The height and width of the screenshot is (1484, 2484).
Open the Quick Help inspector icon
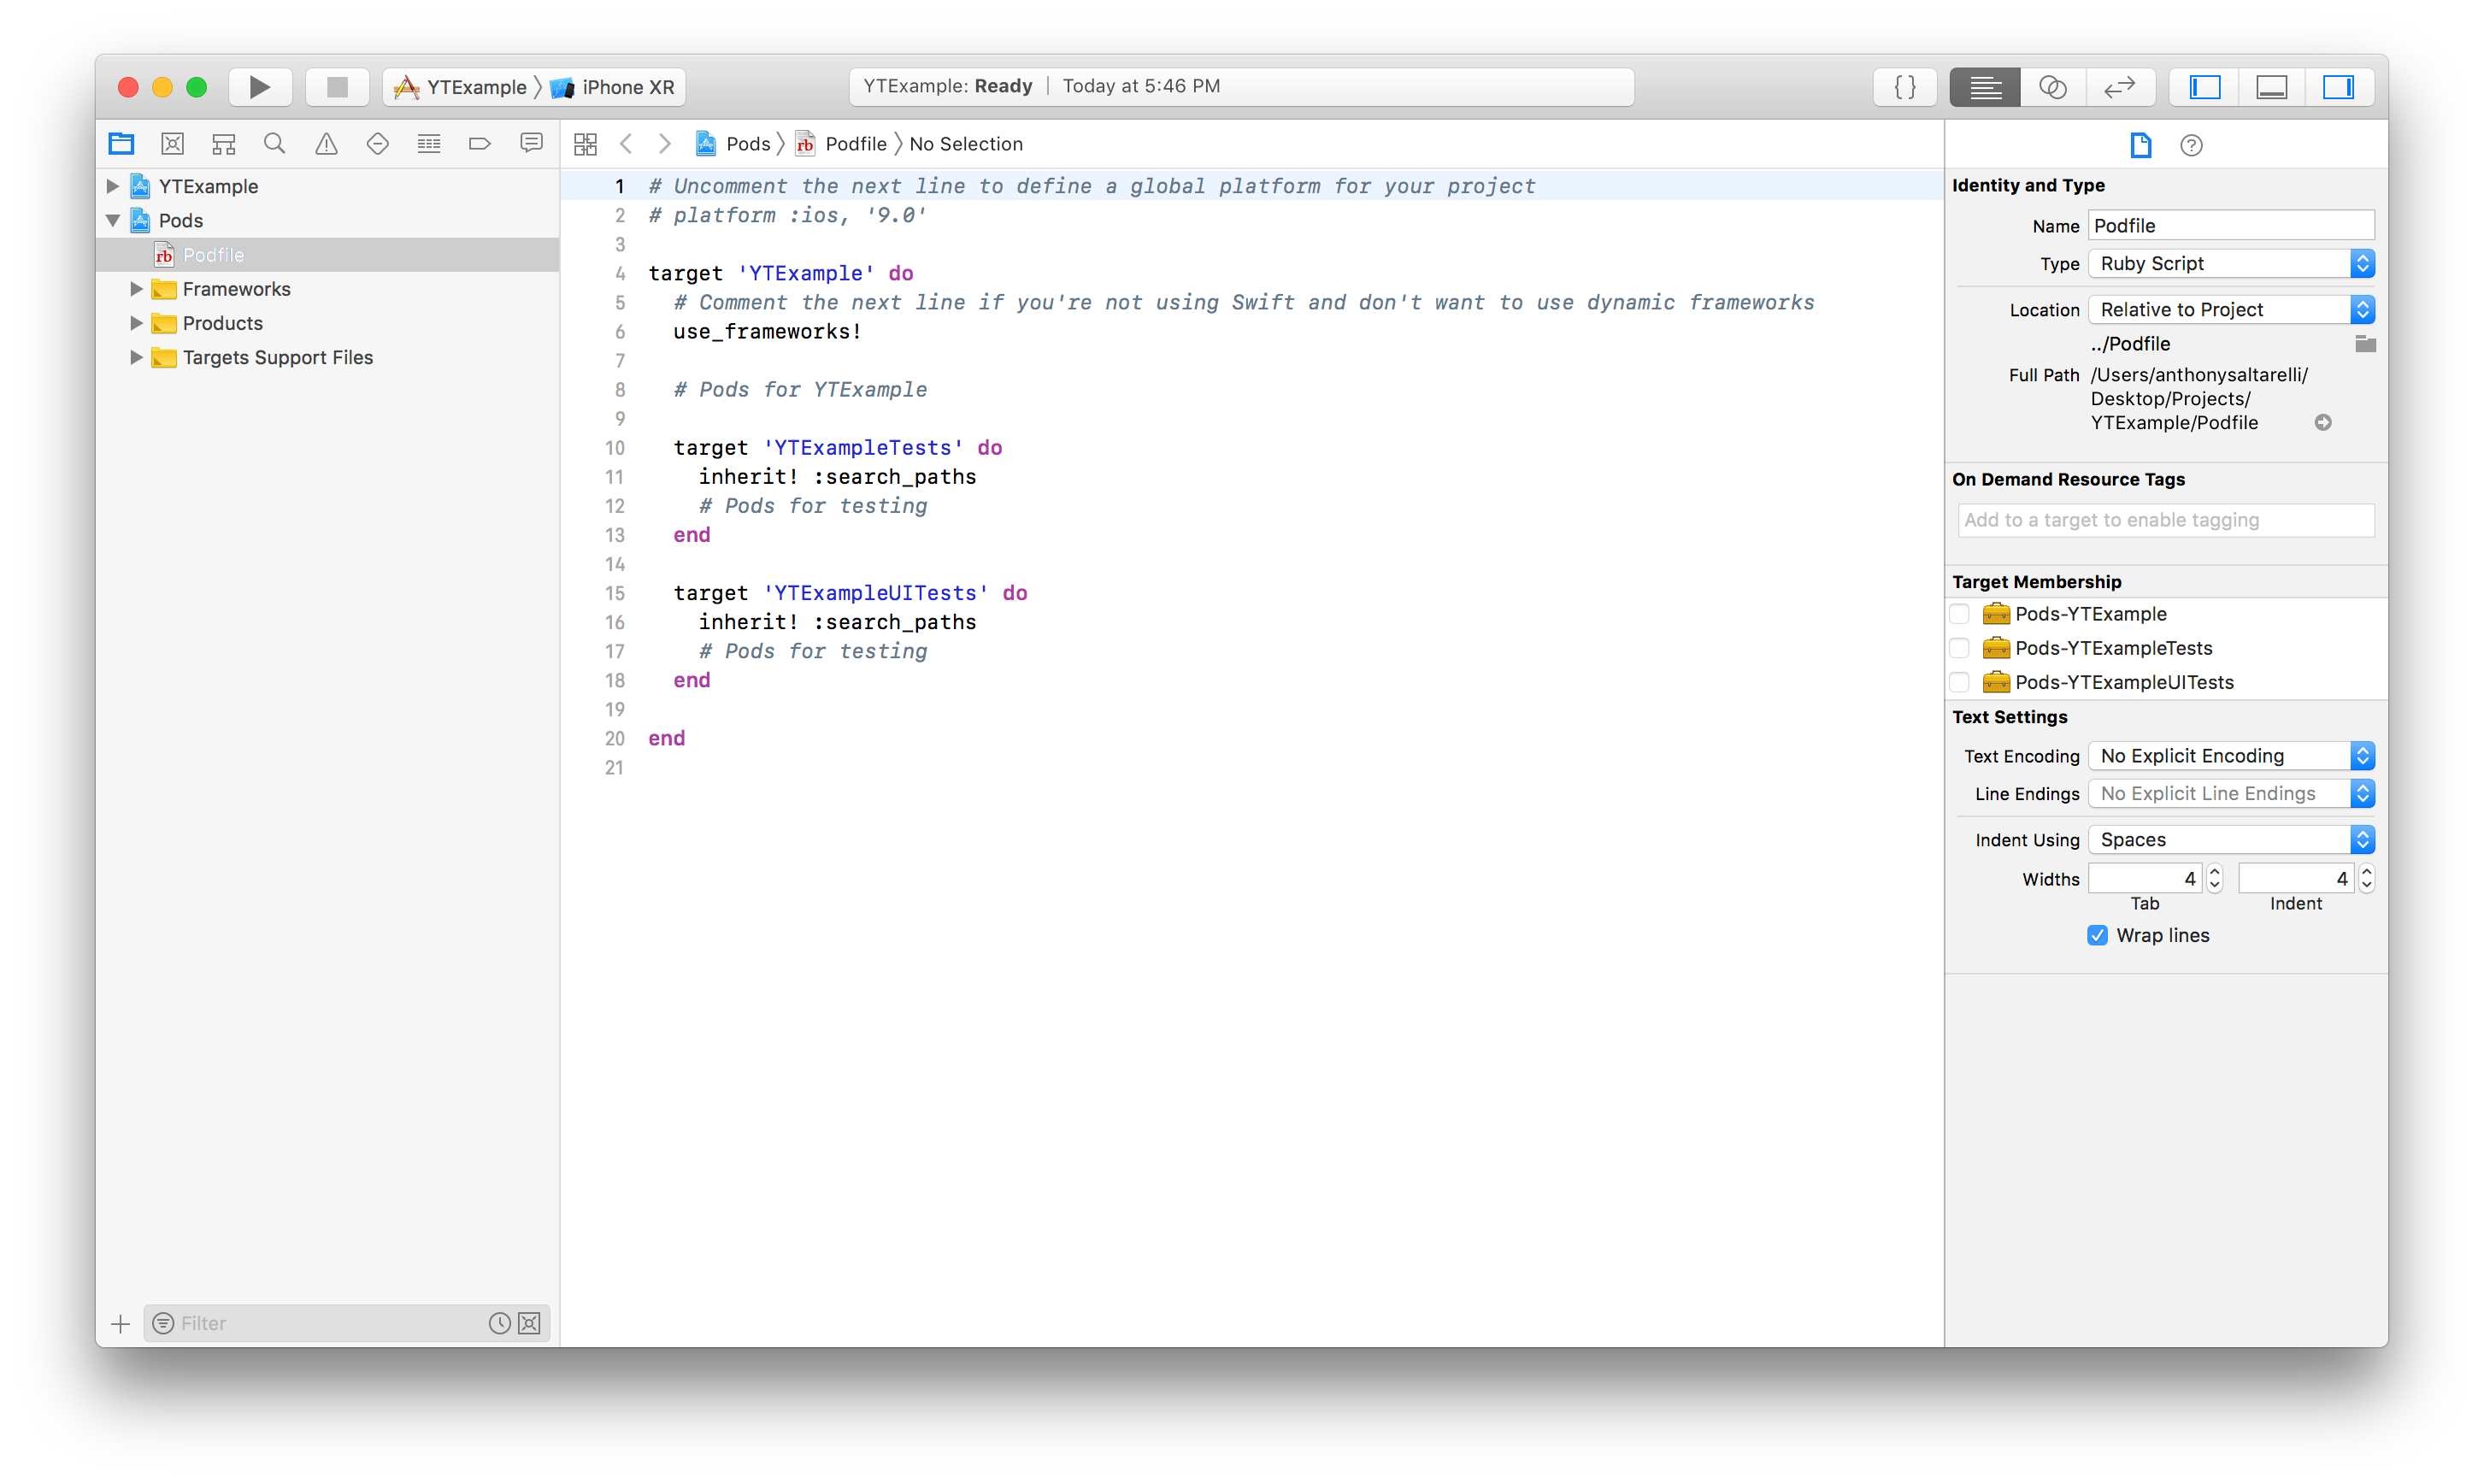coord(2190,146)
